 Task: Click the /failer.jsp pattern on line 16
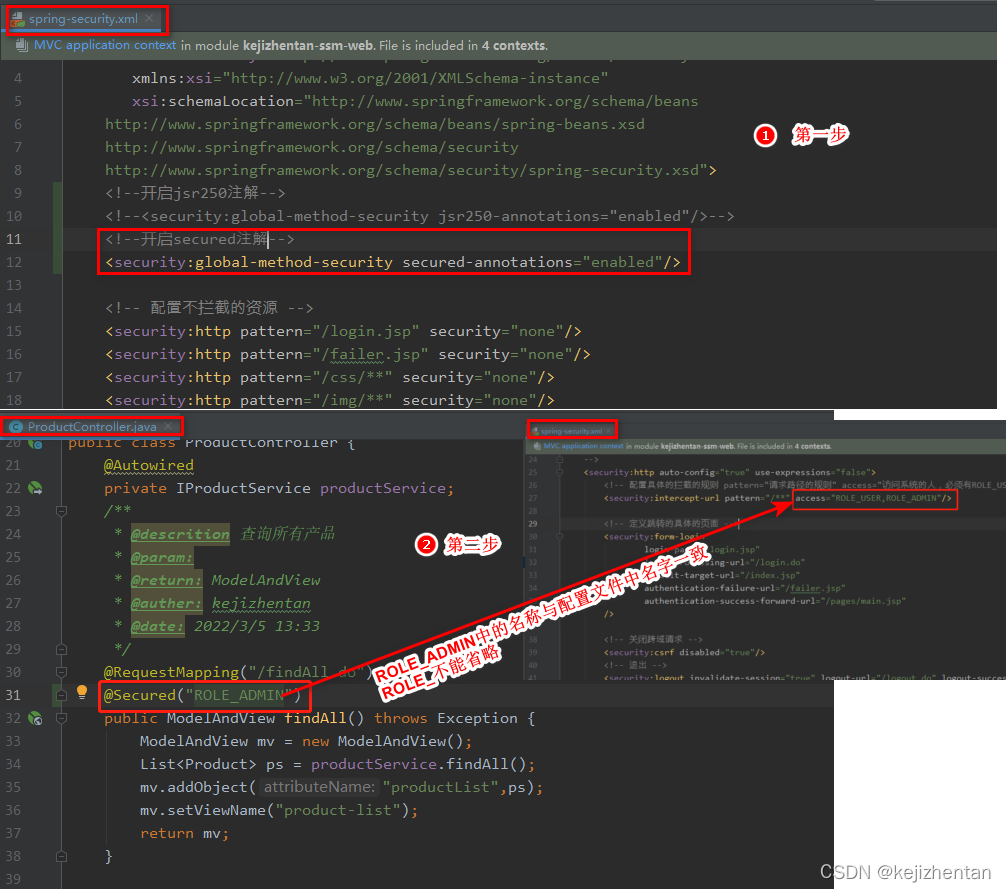370,355
